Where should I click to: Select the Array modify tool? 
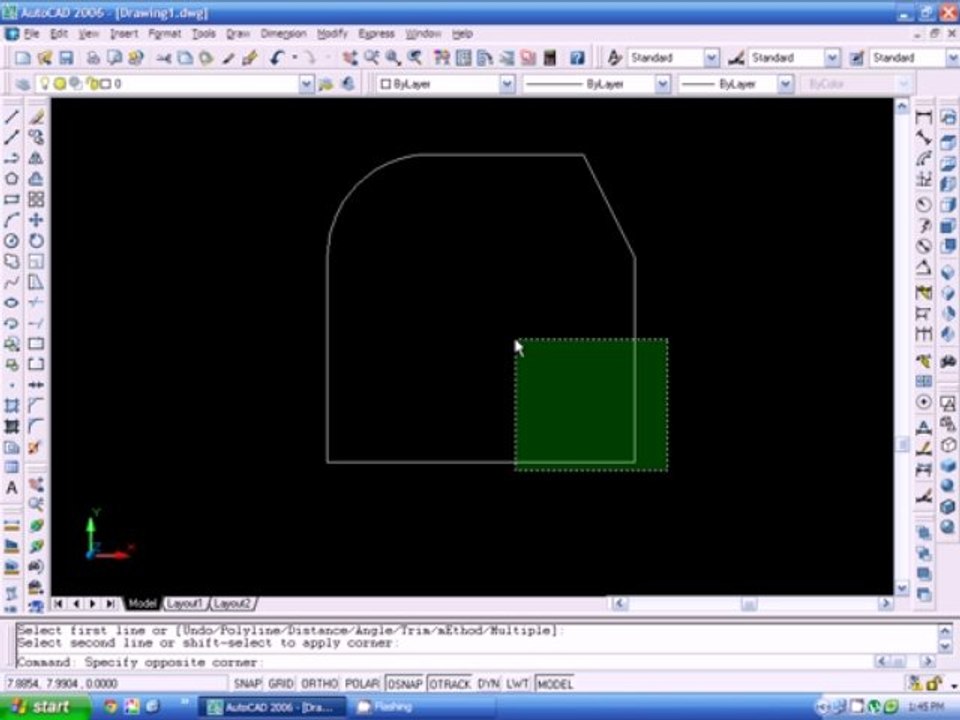point(36,200)
